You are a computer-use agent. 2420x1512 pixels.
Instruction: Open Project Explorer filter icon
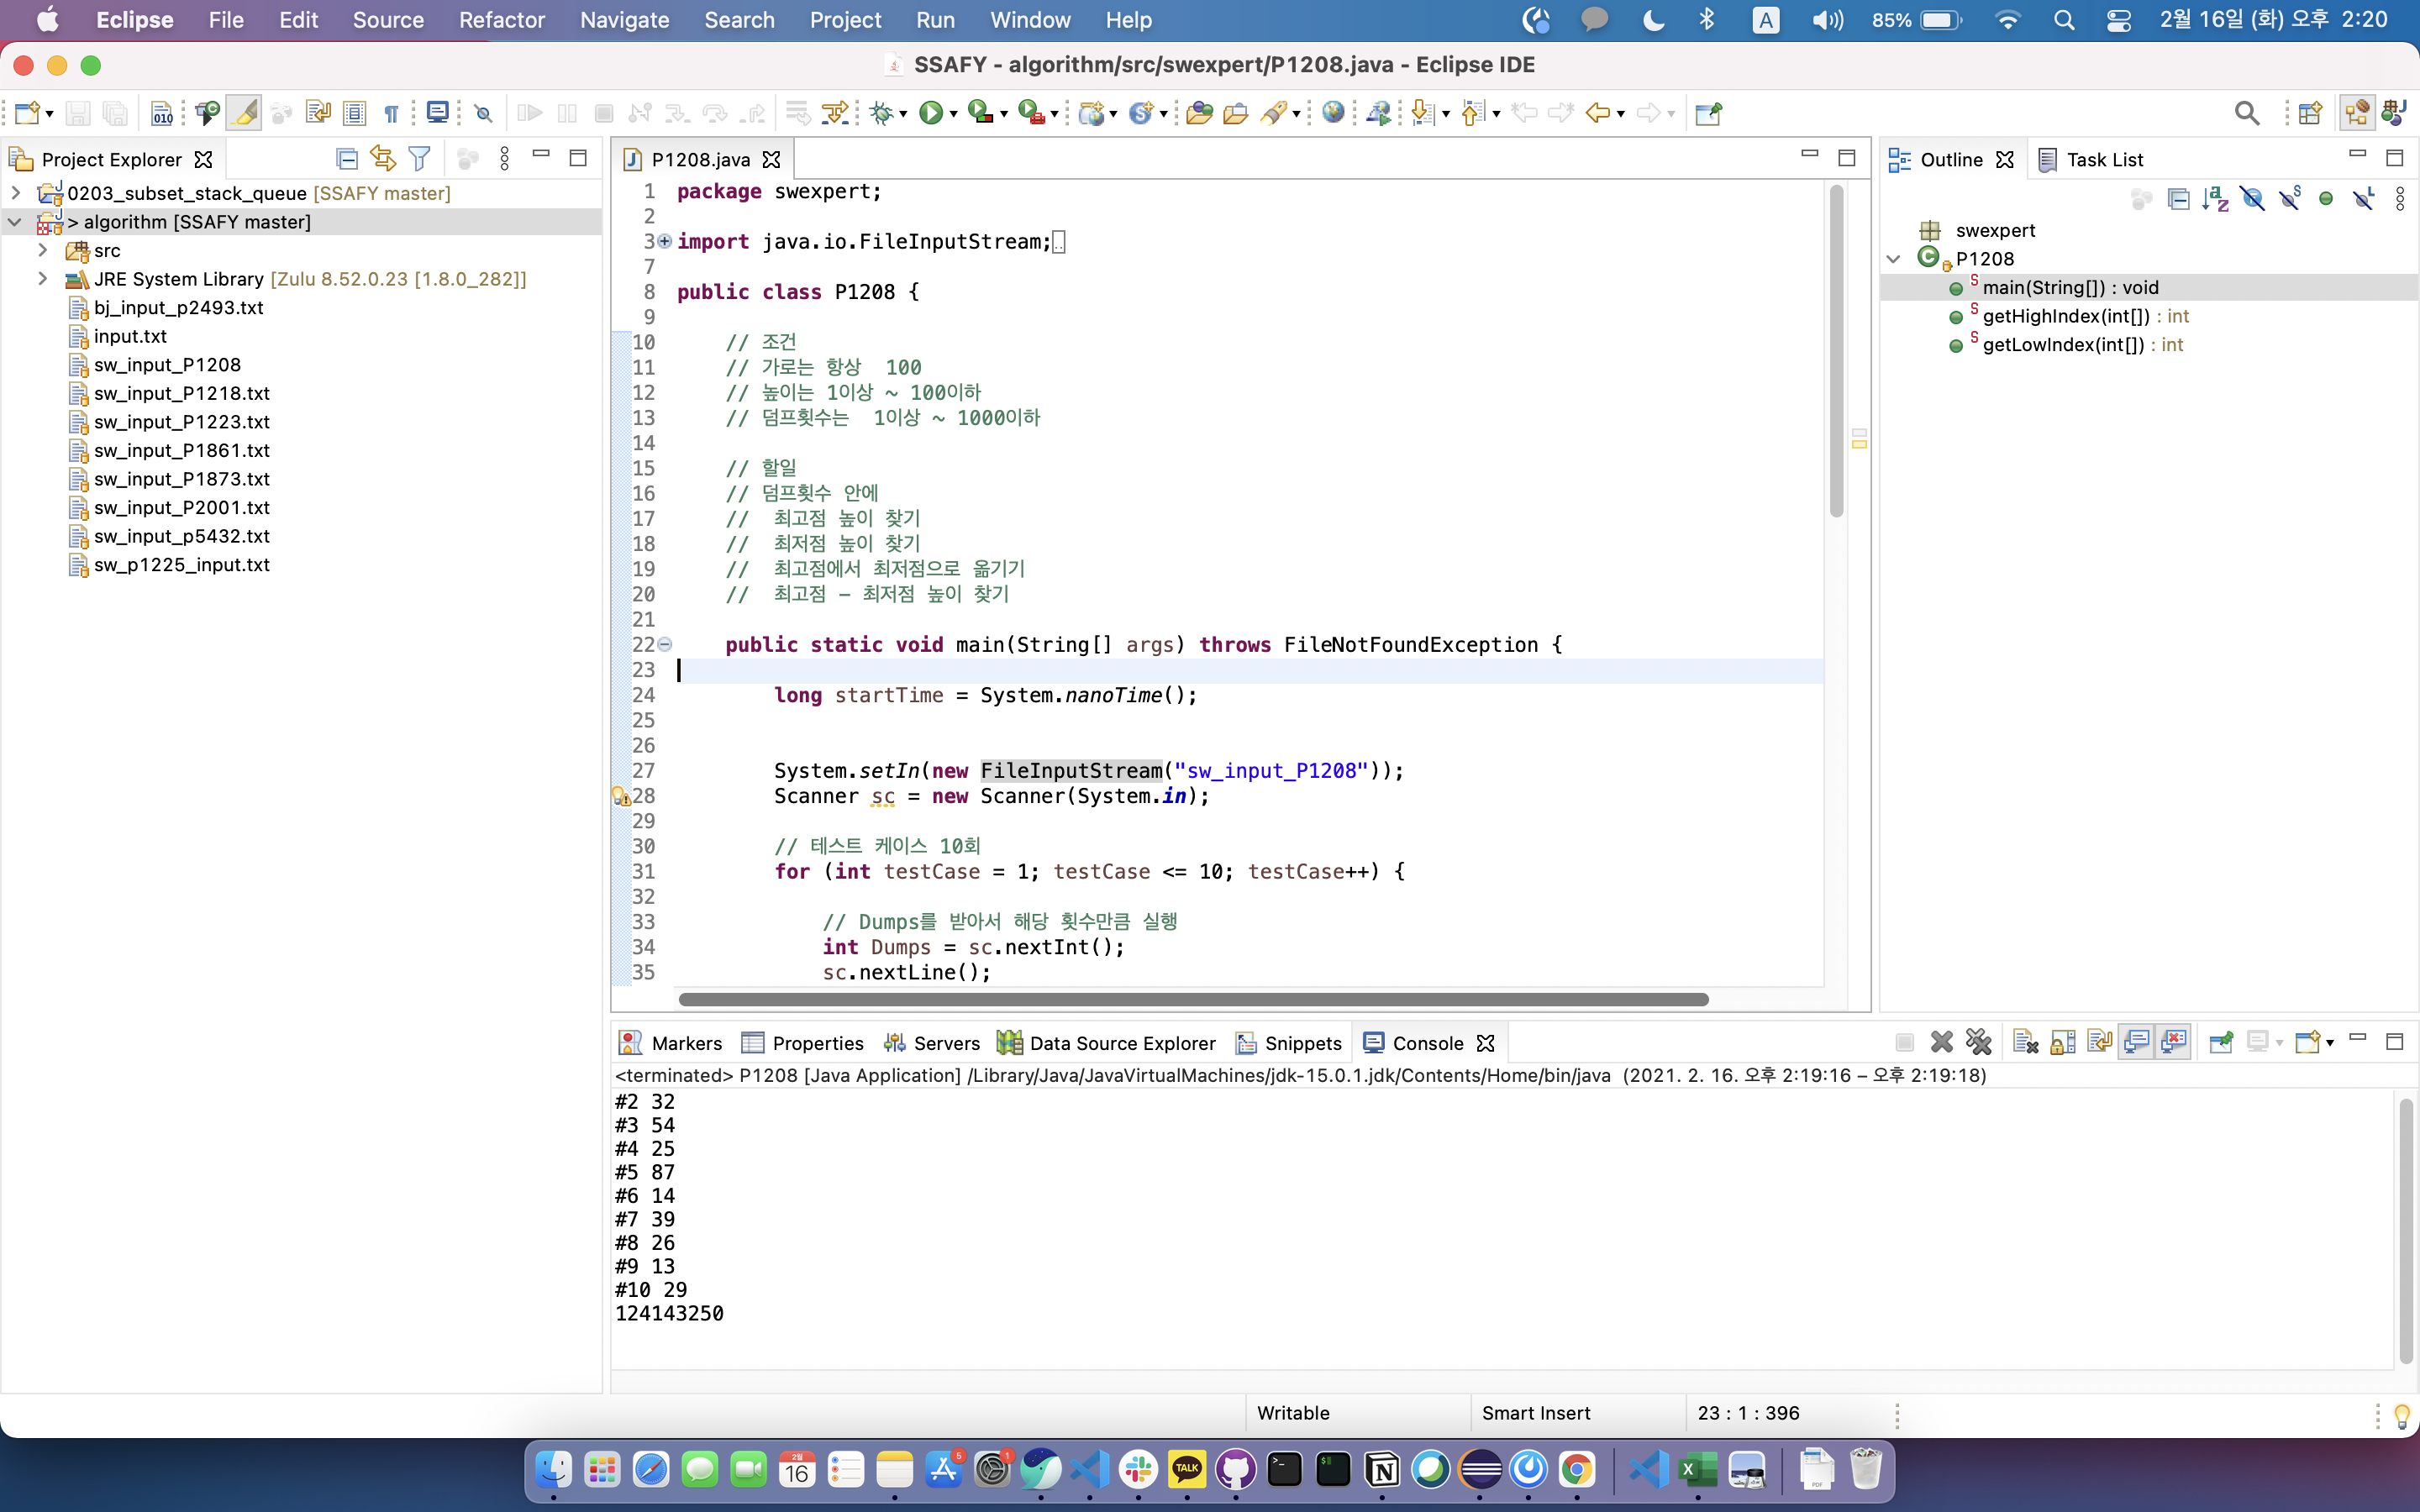pyautogui.click(x=419, y=159)
